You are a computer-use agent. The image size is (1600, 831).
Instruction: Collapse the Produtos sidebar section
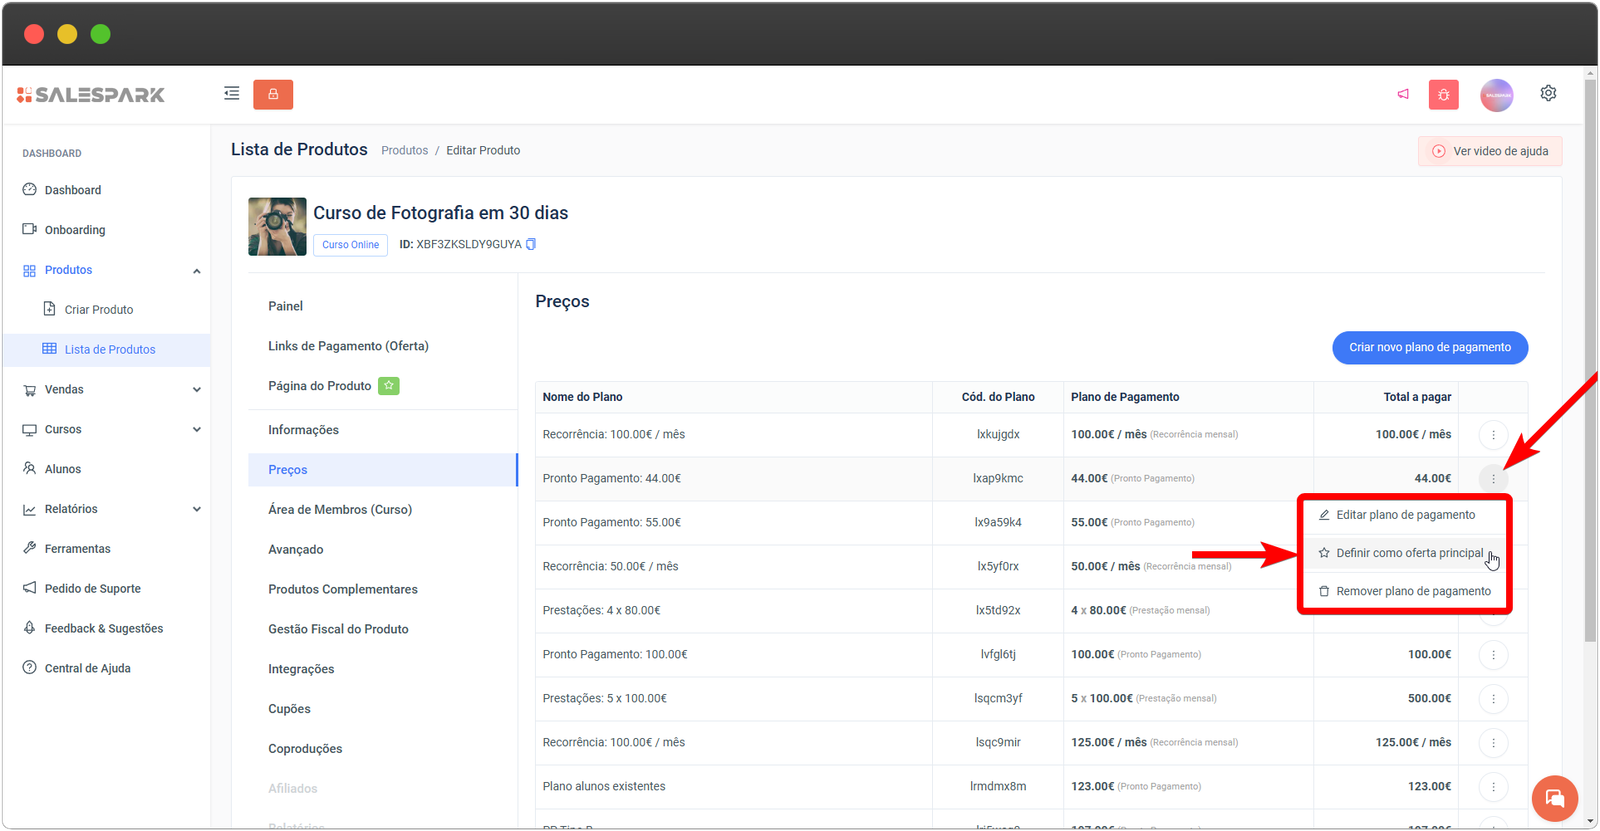[196, 271]
